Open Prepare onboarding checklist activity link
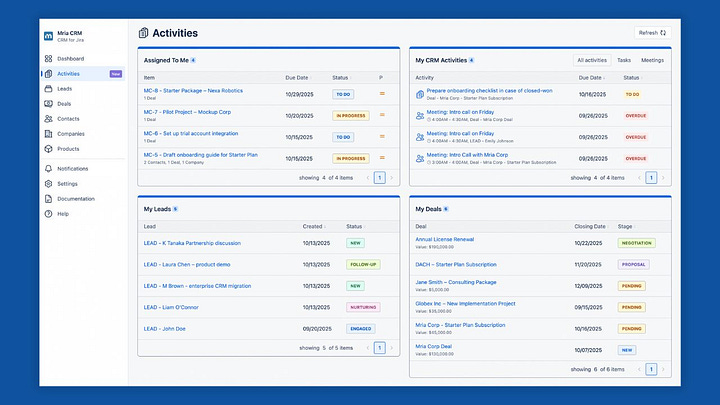720x405 pixels. (489, 90)
